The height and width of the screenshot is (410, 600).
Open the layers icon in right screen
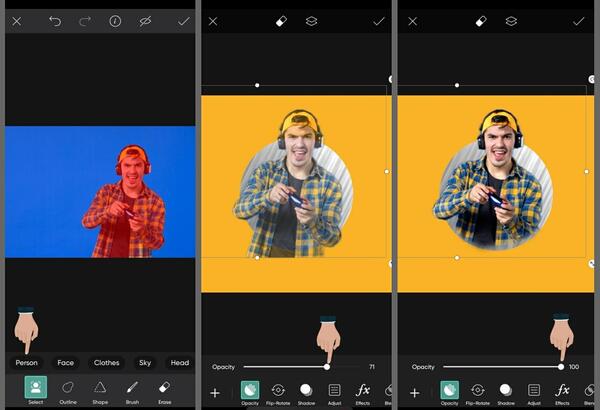point(511,21)
